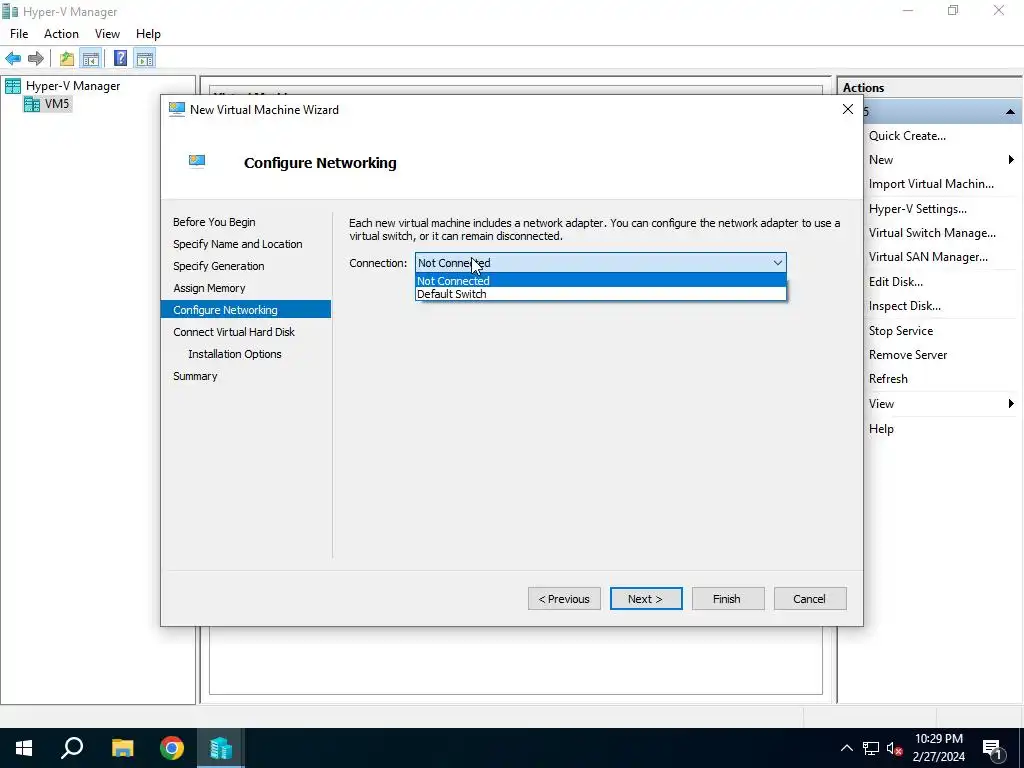Open the File menu
This screenshot has height=768, width=1024.
click(x=19, y=34)
